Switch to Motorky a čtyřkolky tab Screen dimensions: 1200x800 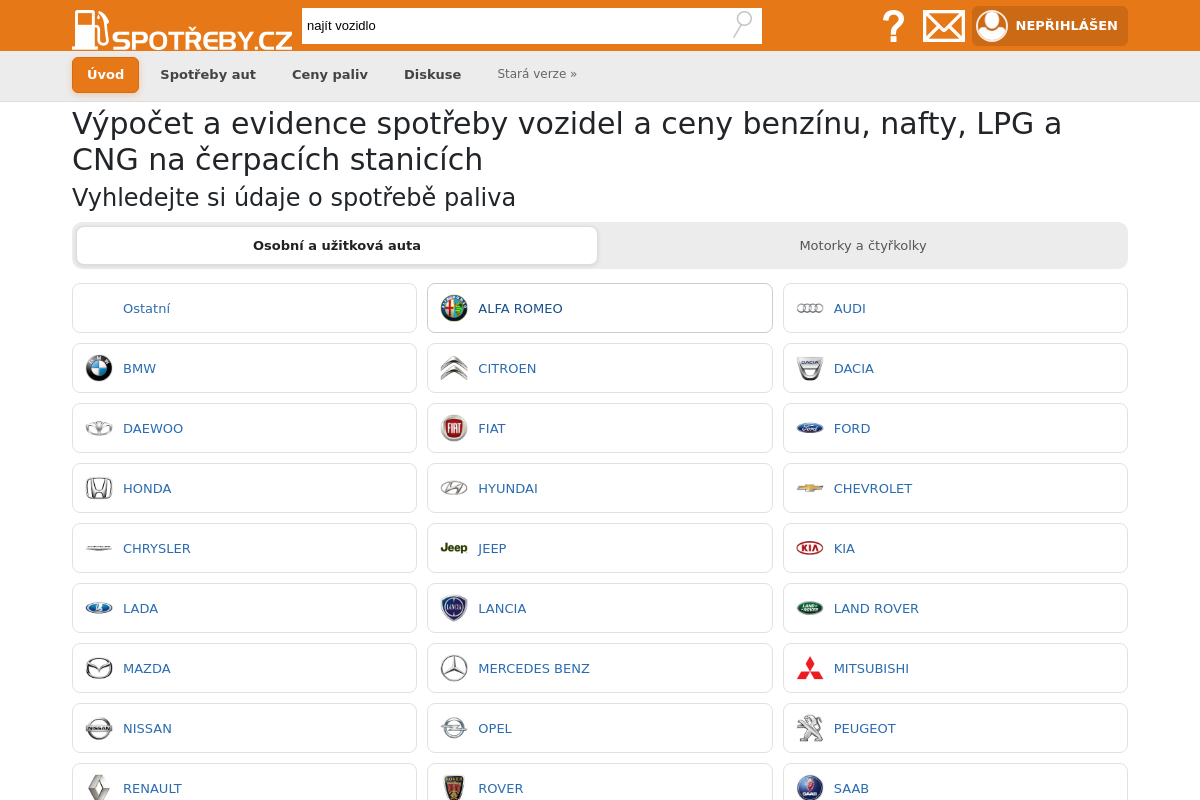862,246
